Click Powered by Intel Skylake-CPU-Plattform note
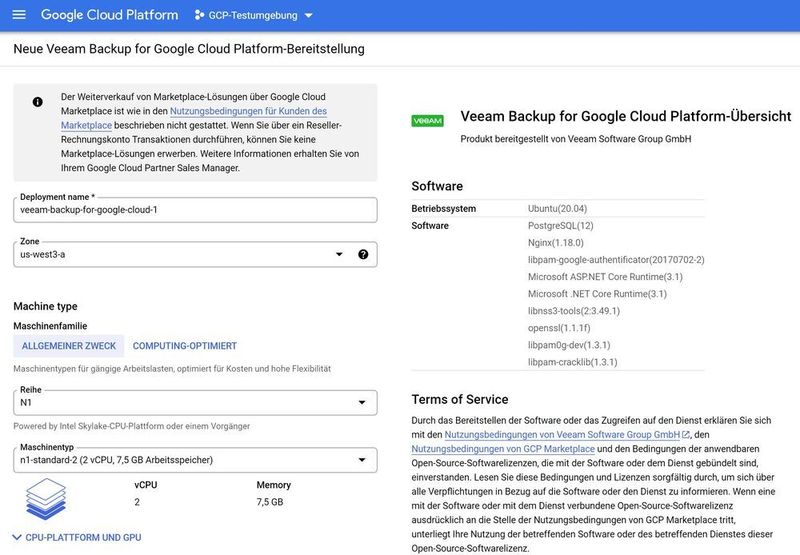 tap(132, 426)
